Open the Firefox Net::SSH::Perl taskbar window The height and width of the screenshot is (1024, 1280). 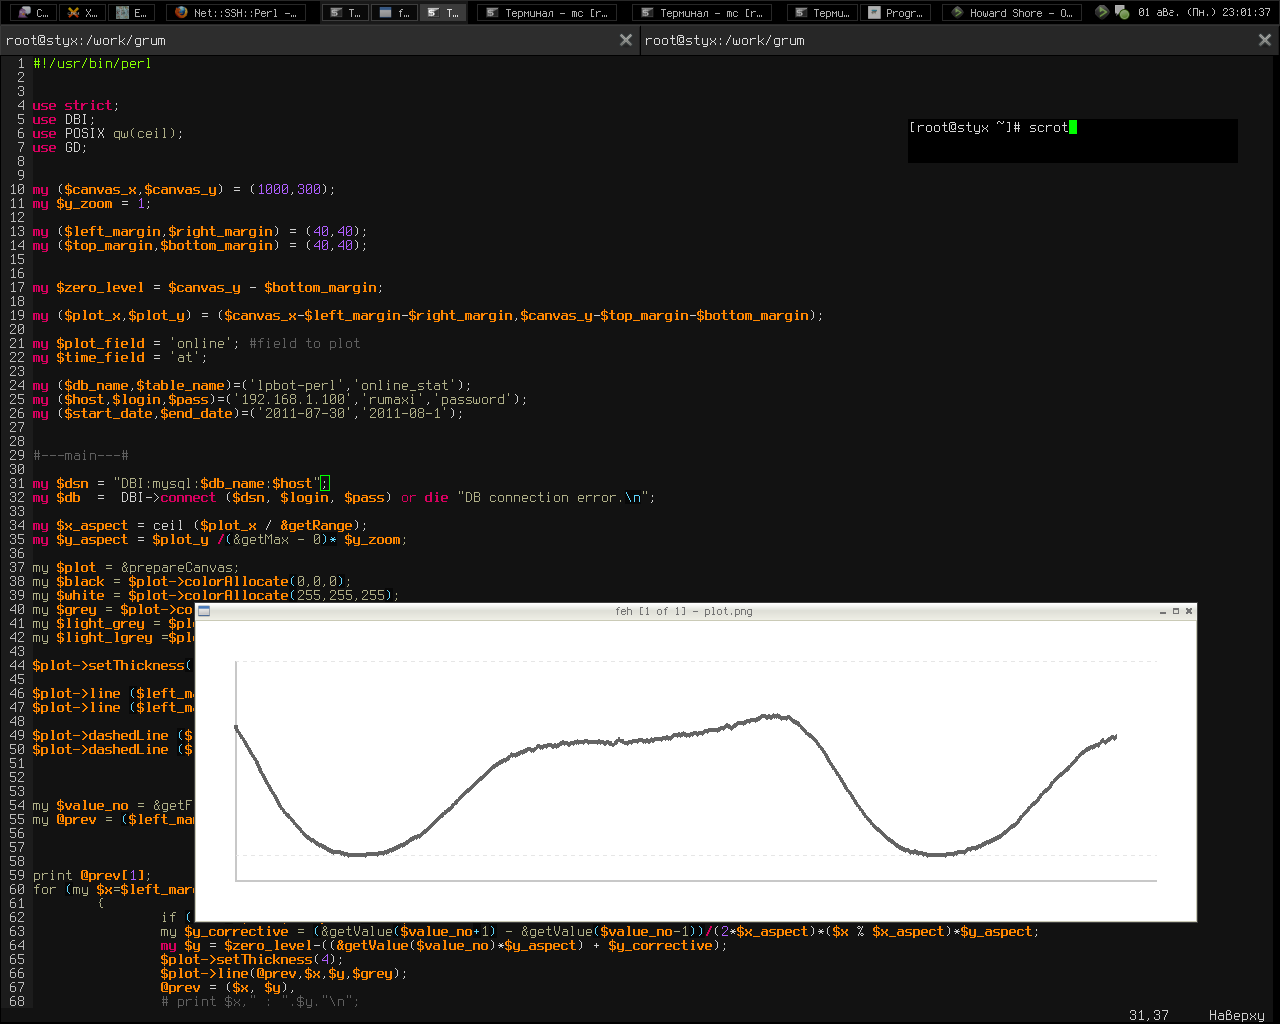(x=236, y=13)
